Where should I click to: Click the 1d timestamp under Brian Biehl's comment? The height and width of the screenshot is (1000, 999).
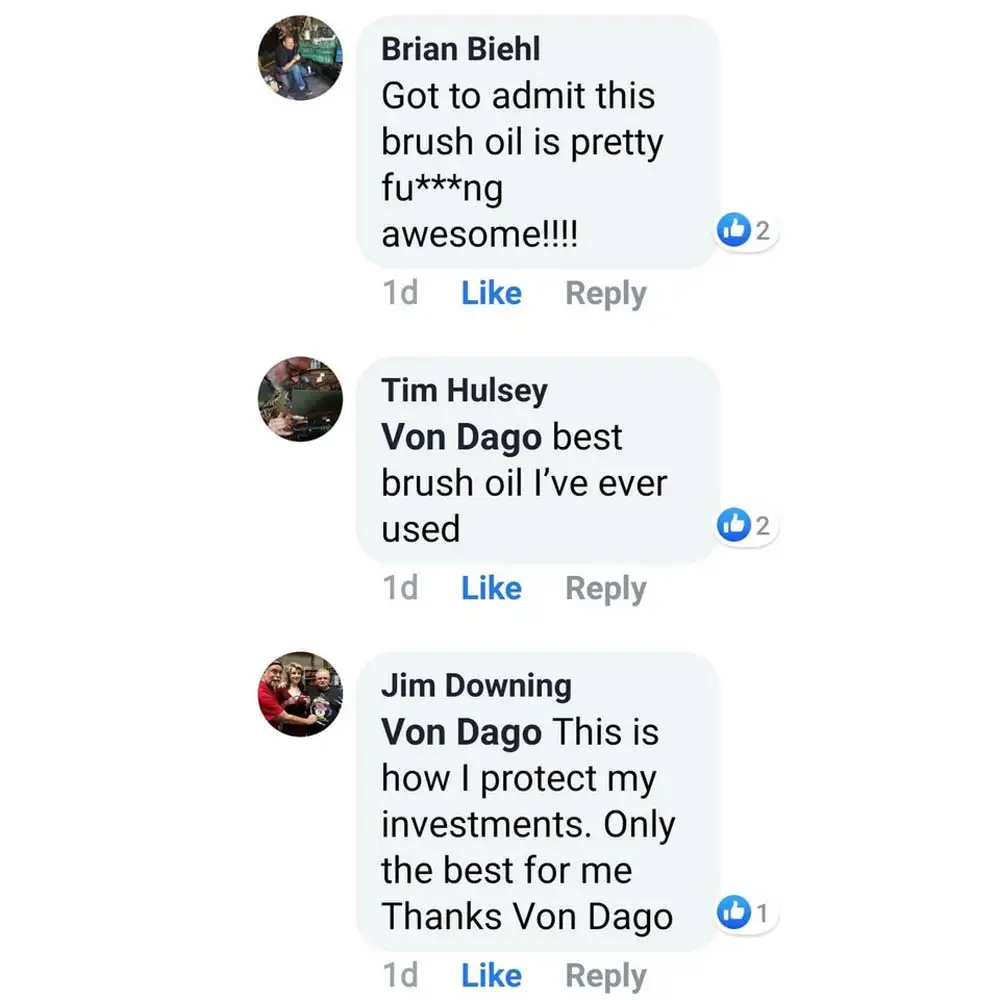point(400,293)
